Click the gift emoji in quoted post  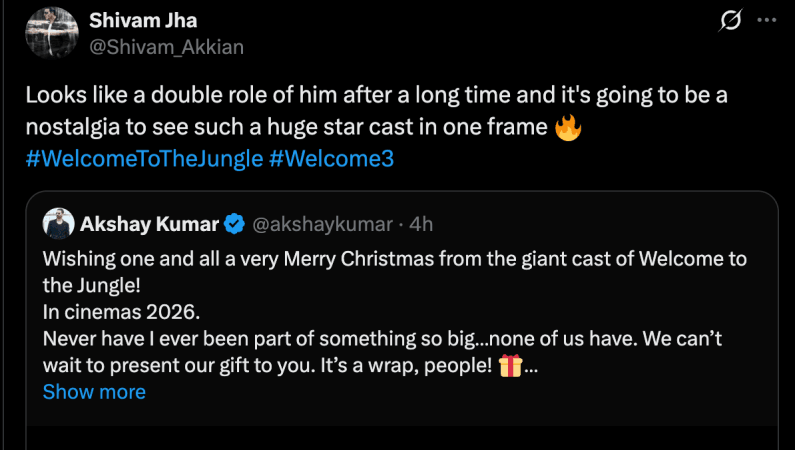[510, 365]
